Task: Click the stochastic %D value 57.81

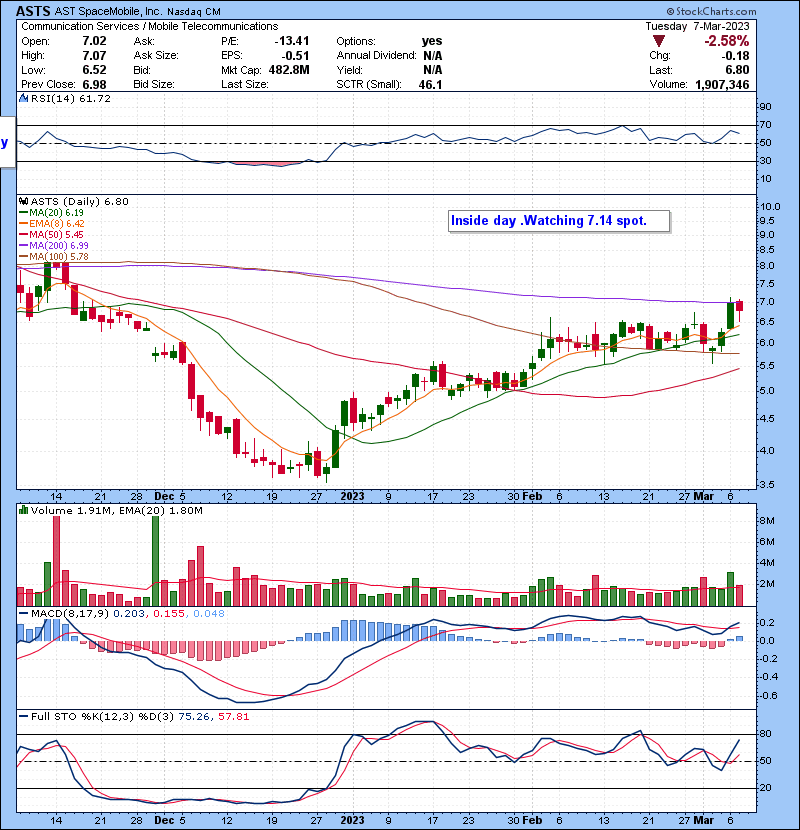Action: coord(233,717)
